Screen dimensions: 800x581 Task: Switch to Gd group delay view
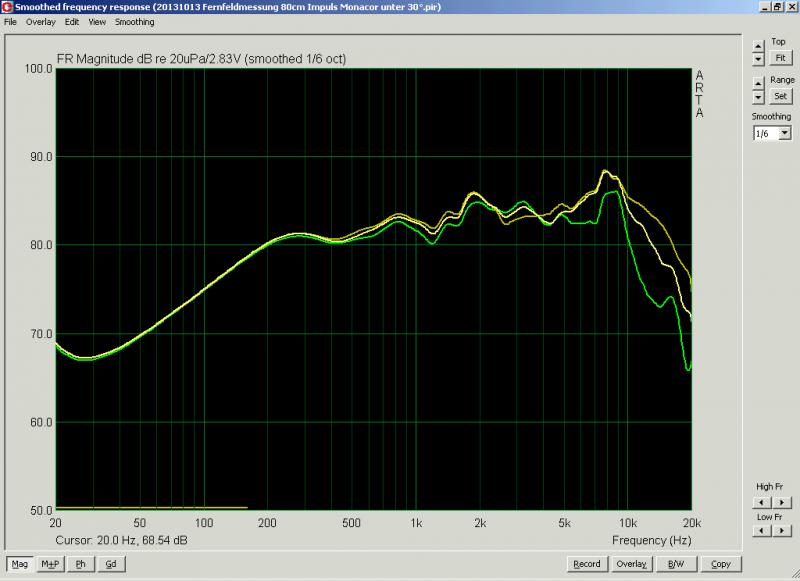(x=111, y=564)
